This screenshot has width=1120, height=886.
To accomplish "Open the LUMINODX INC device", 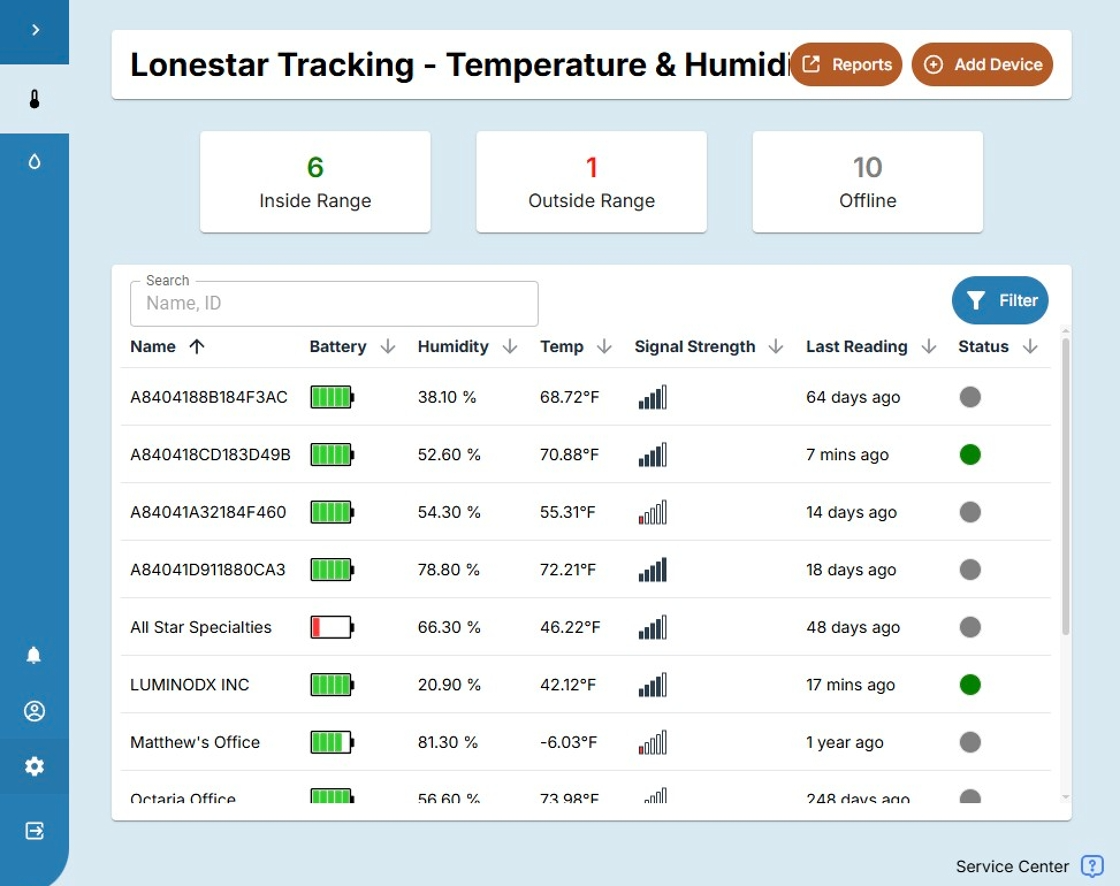I will tap(586, 685).
